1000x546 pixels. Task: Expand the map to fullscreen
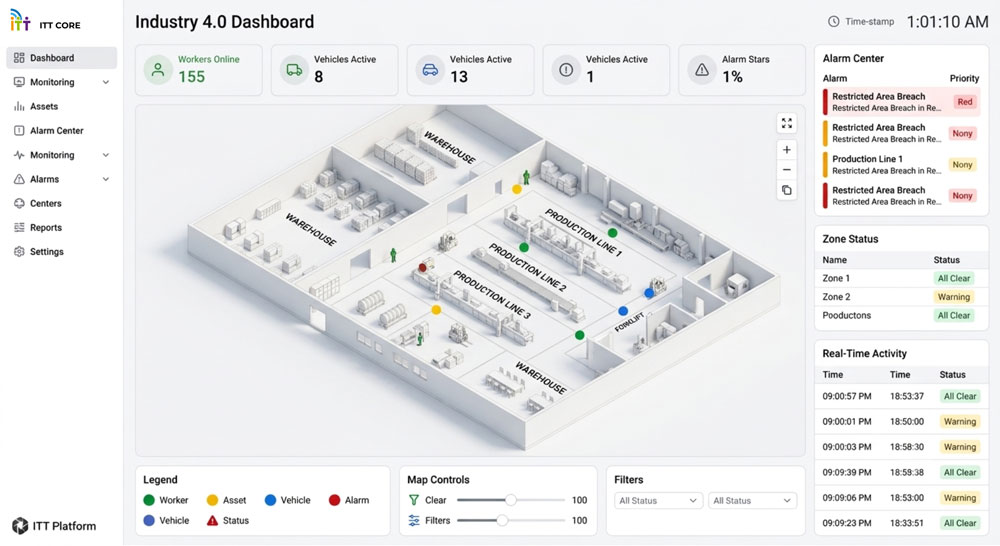(787, 123)
